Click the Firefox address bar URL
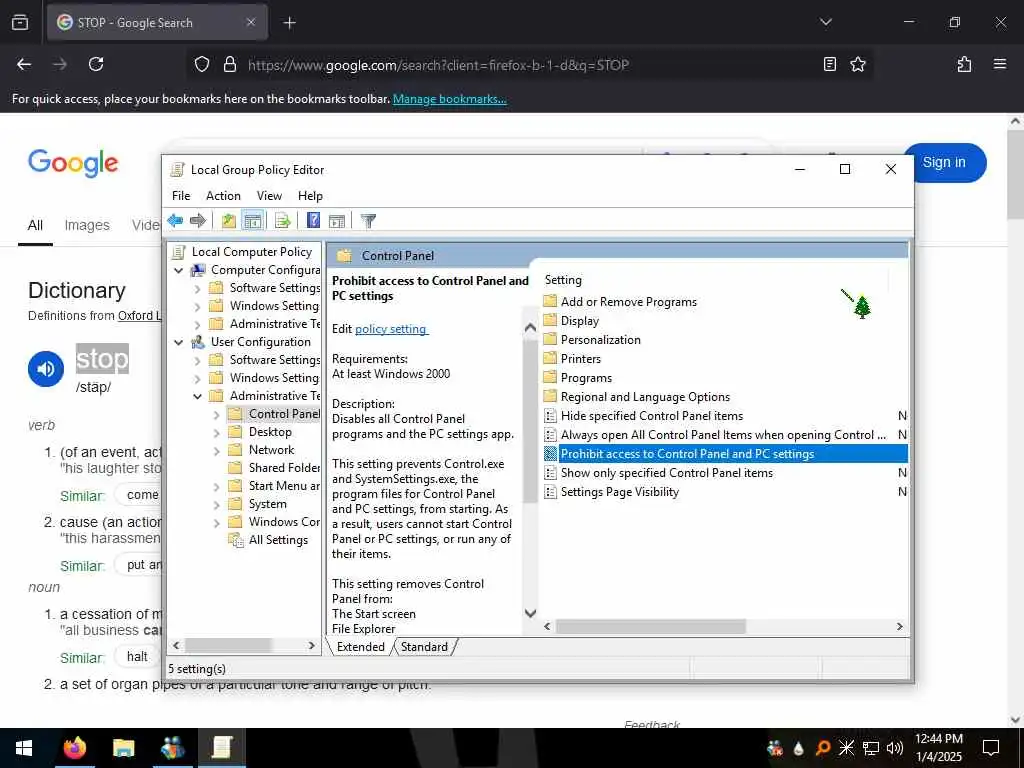The image size is (1024, 768). coord(438,65)
